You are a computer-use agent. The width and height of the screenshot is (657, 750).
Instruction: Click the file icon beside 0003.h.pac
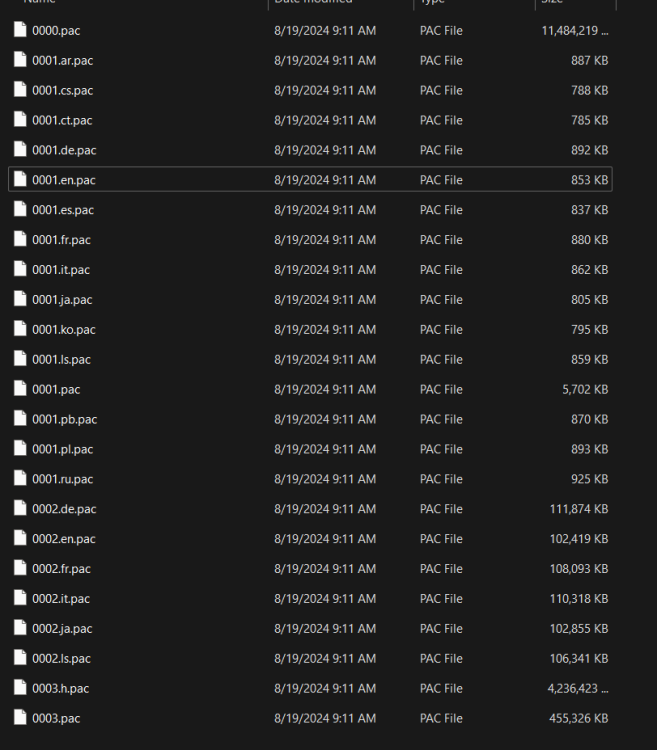pos(20,688)
